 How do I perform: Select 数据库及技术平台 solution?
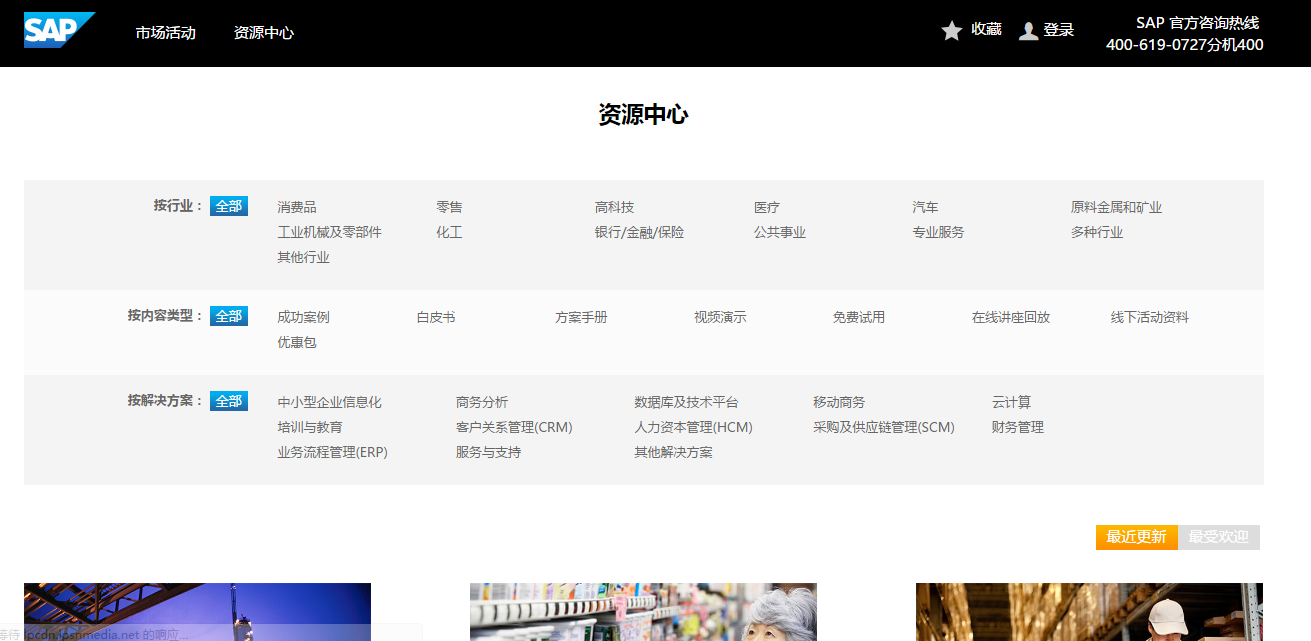pos(686,403)
